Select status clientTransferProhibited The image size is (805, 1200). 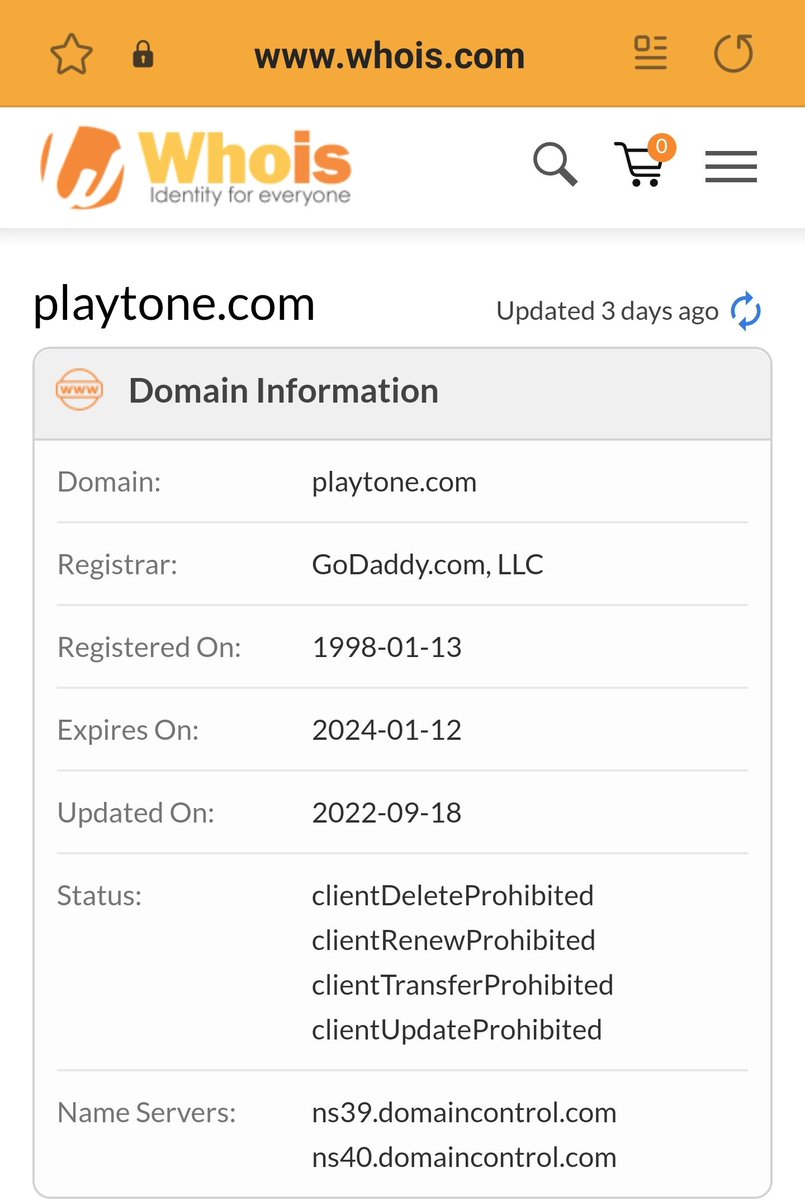463,985
